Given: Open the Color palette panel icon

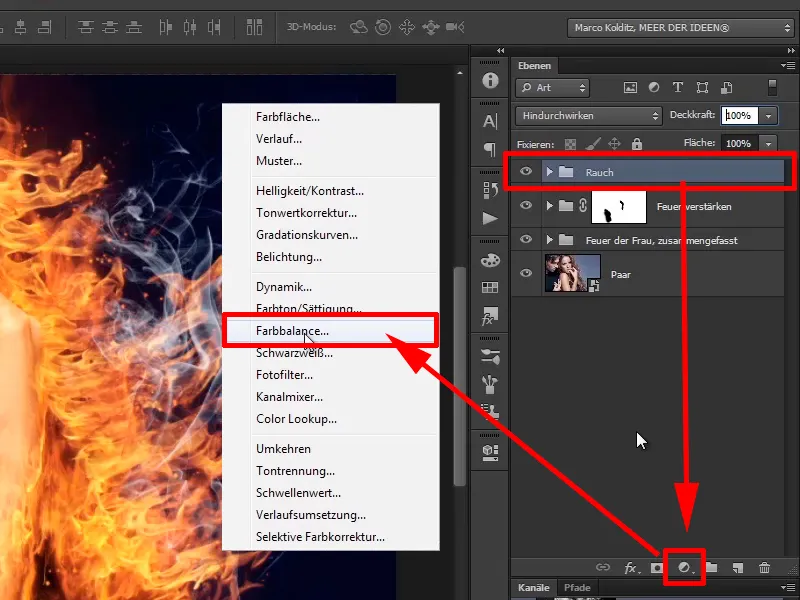Looking at the screenshot, I should (x=490, y=260).
